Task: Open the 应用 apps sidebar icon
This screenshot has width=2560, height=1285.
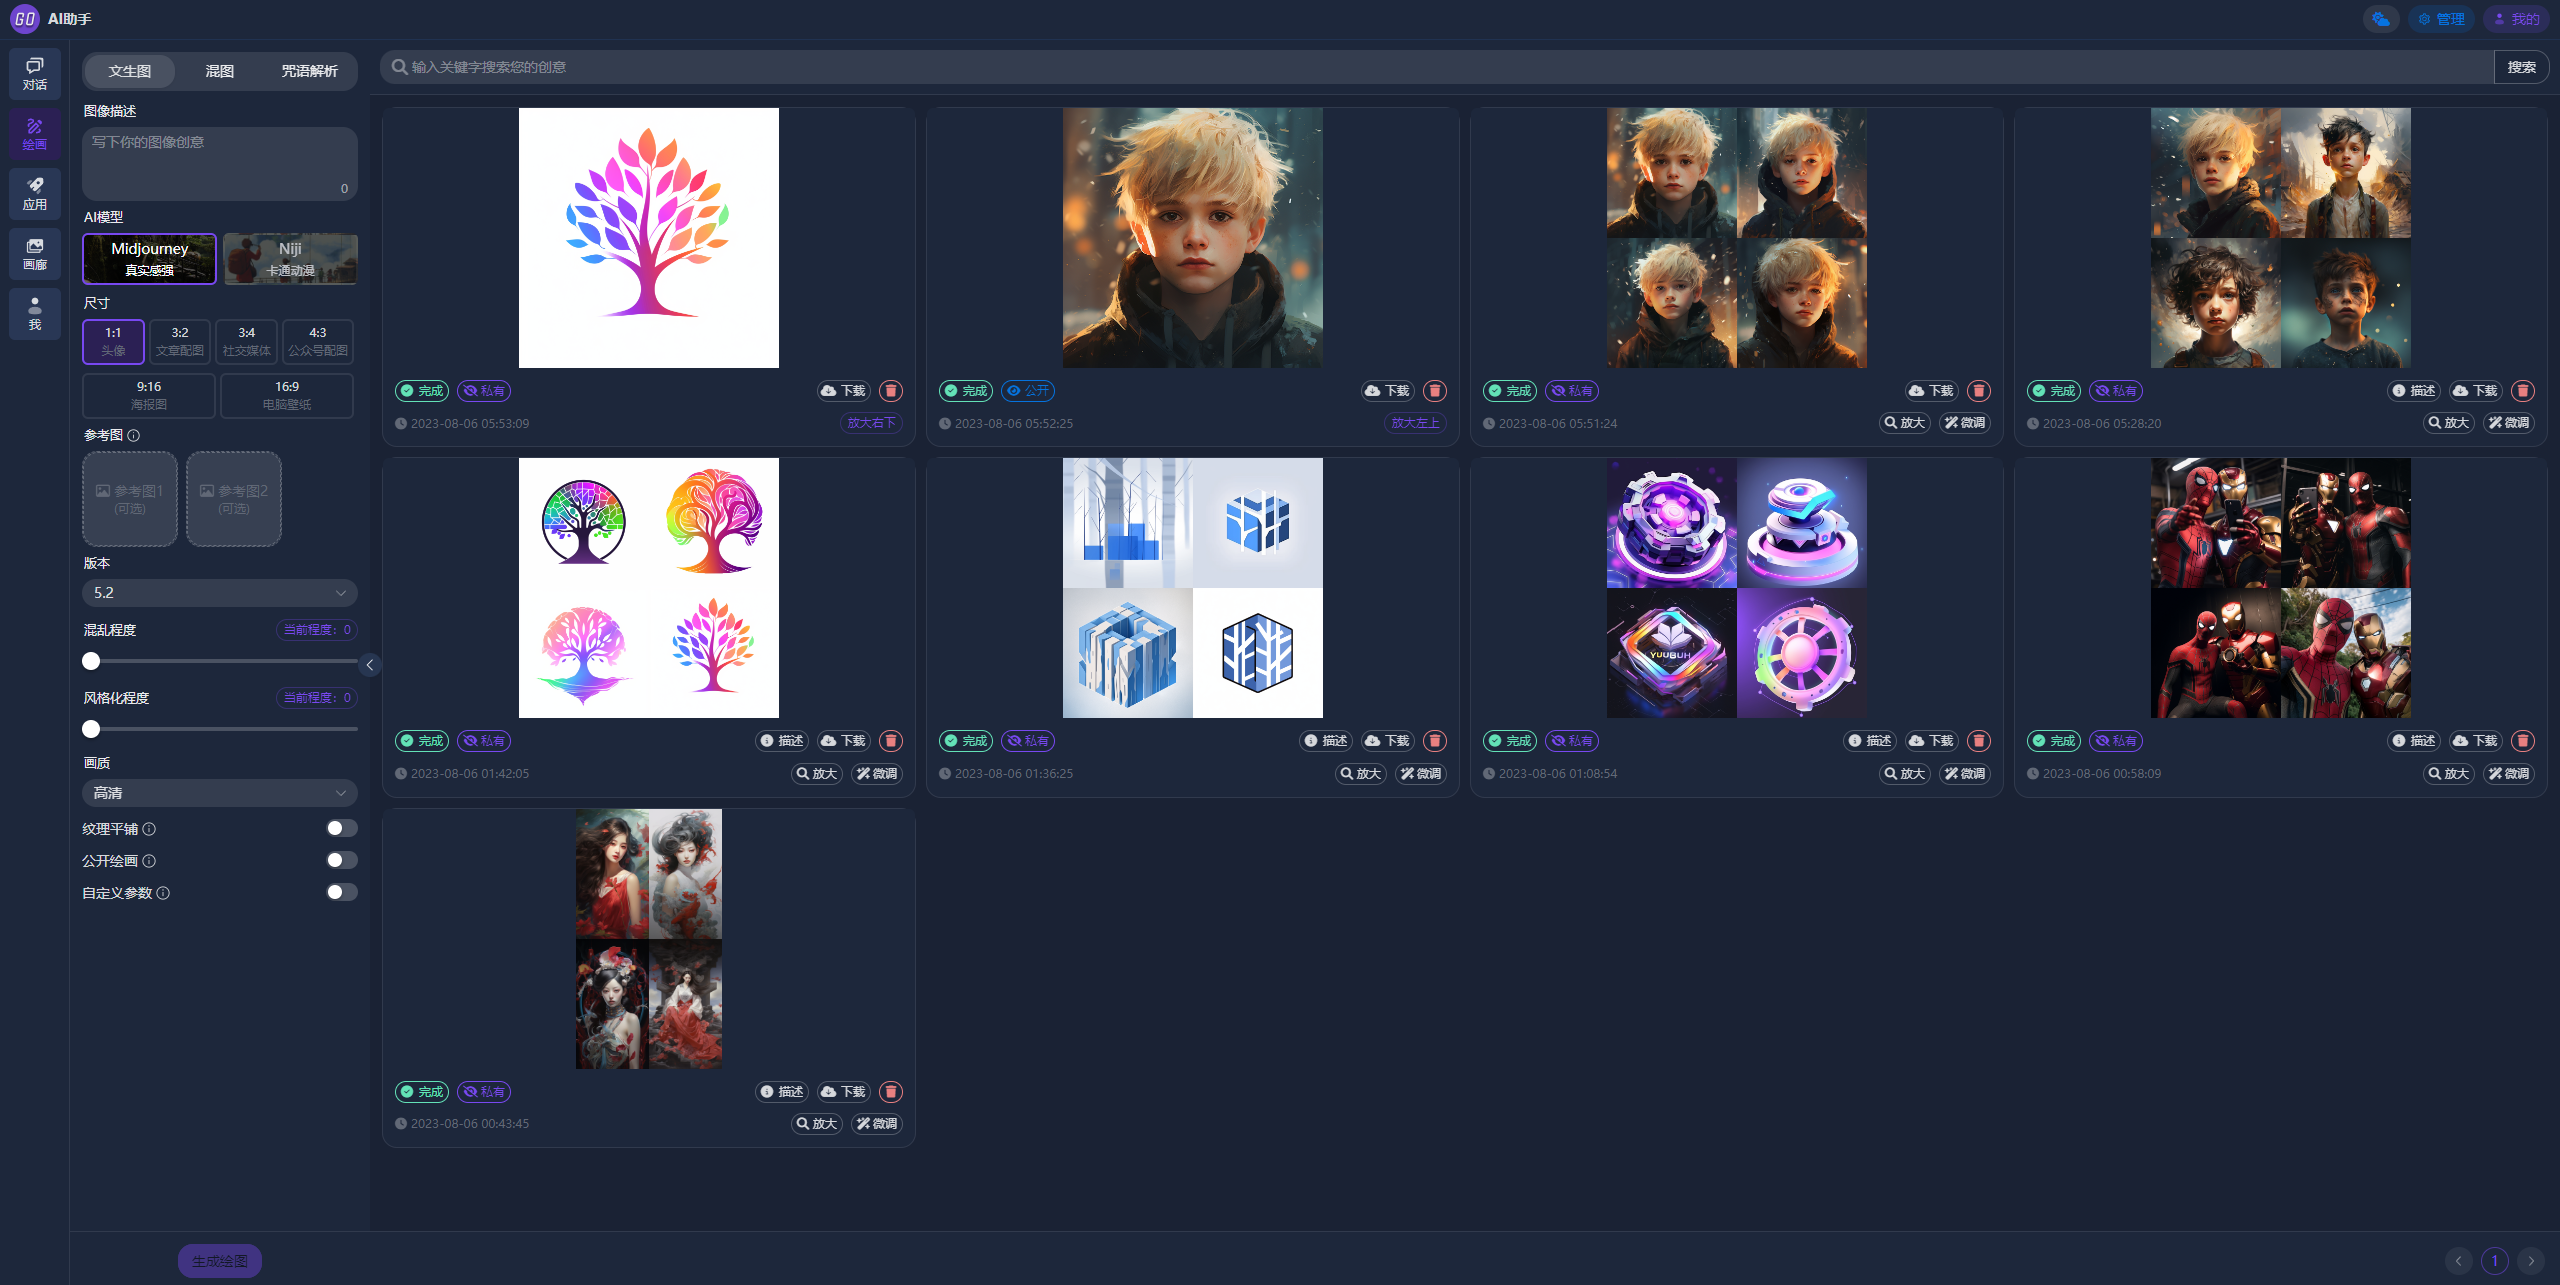Action: tap(35, 194)
